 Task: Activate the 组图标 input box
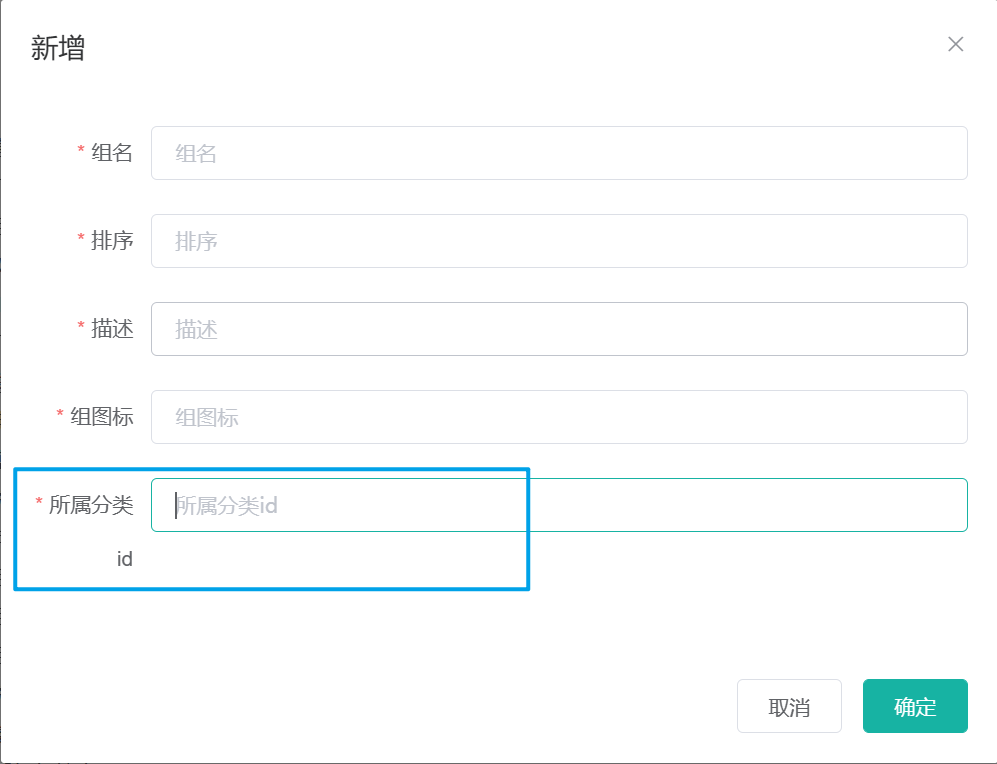[x=559, y=417]
